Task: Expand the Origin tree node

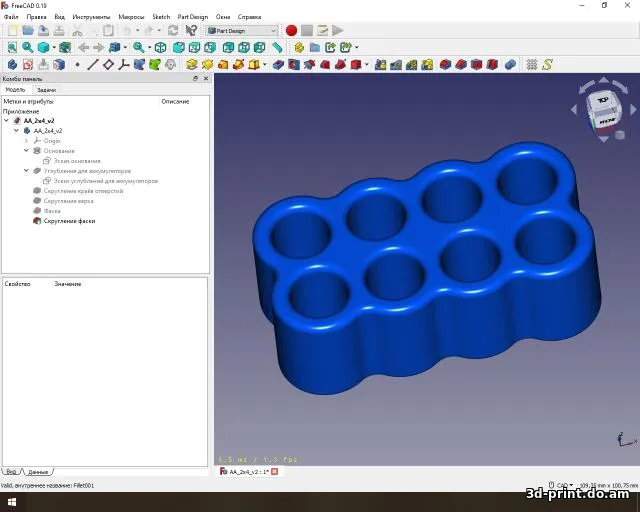Action: tap(26, 140)
